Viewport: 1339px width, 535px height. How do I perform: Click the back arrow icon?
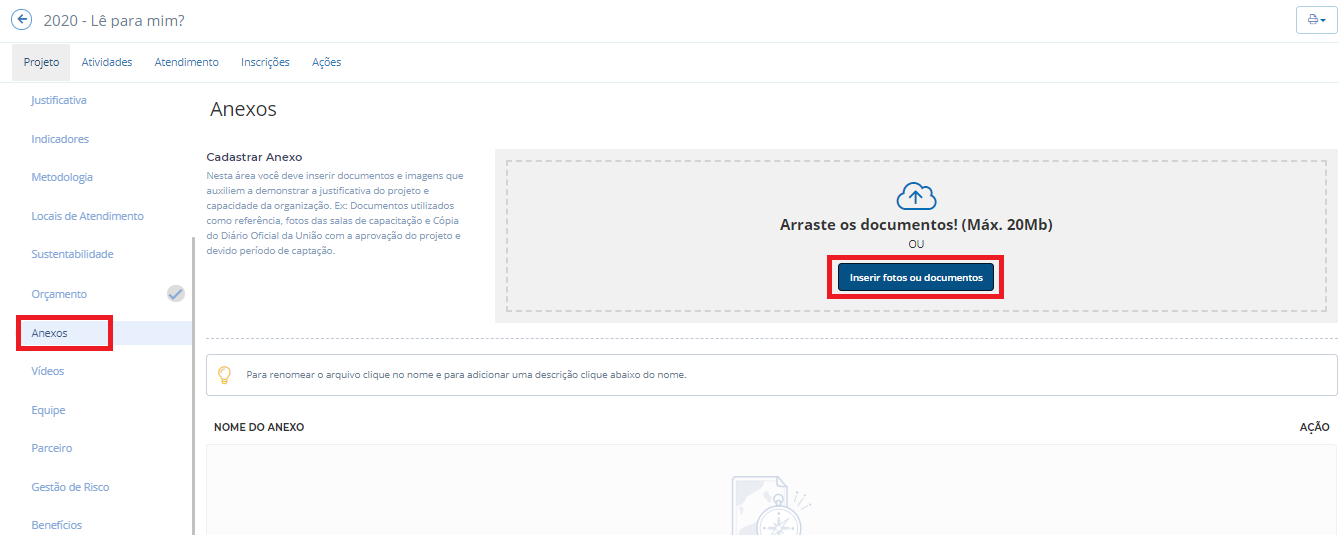pos(21,20)
